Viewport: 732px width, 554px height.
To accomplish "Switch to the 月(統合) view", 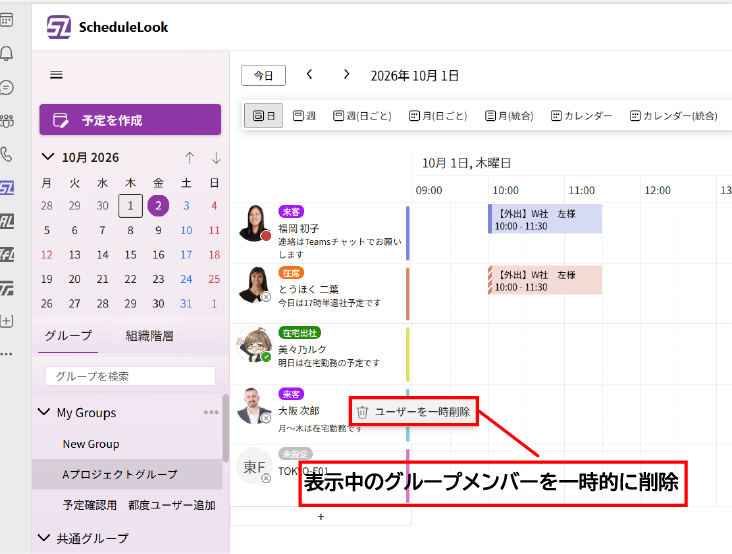I will pos(509,116).
